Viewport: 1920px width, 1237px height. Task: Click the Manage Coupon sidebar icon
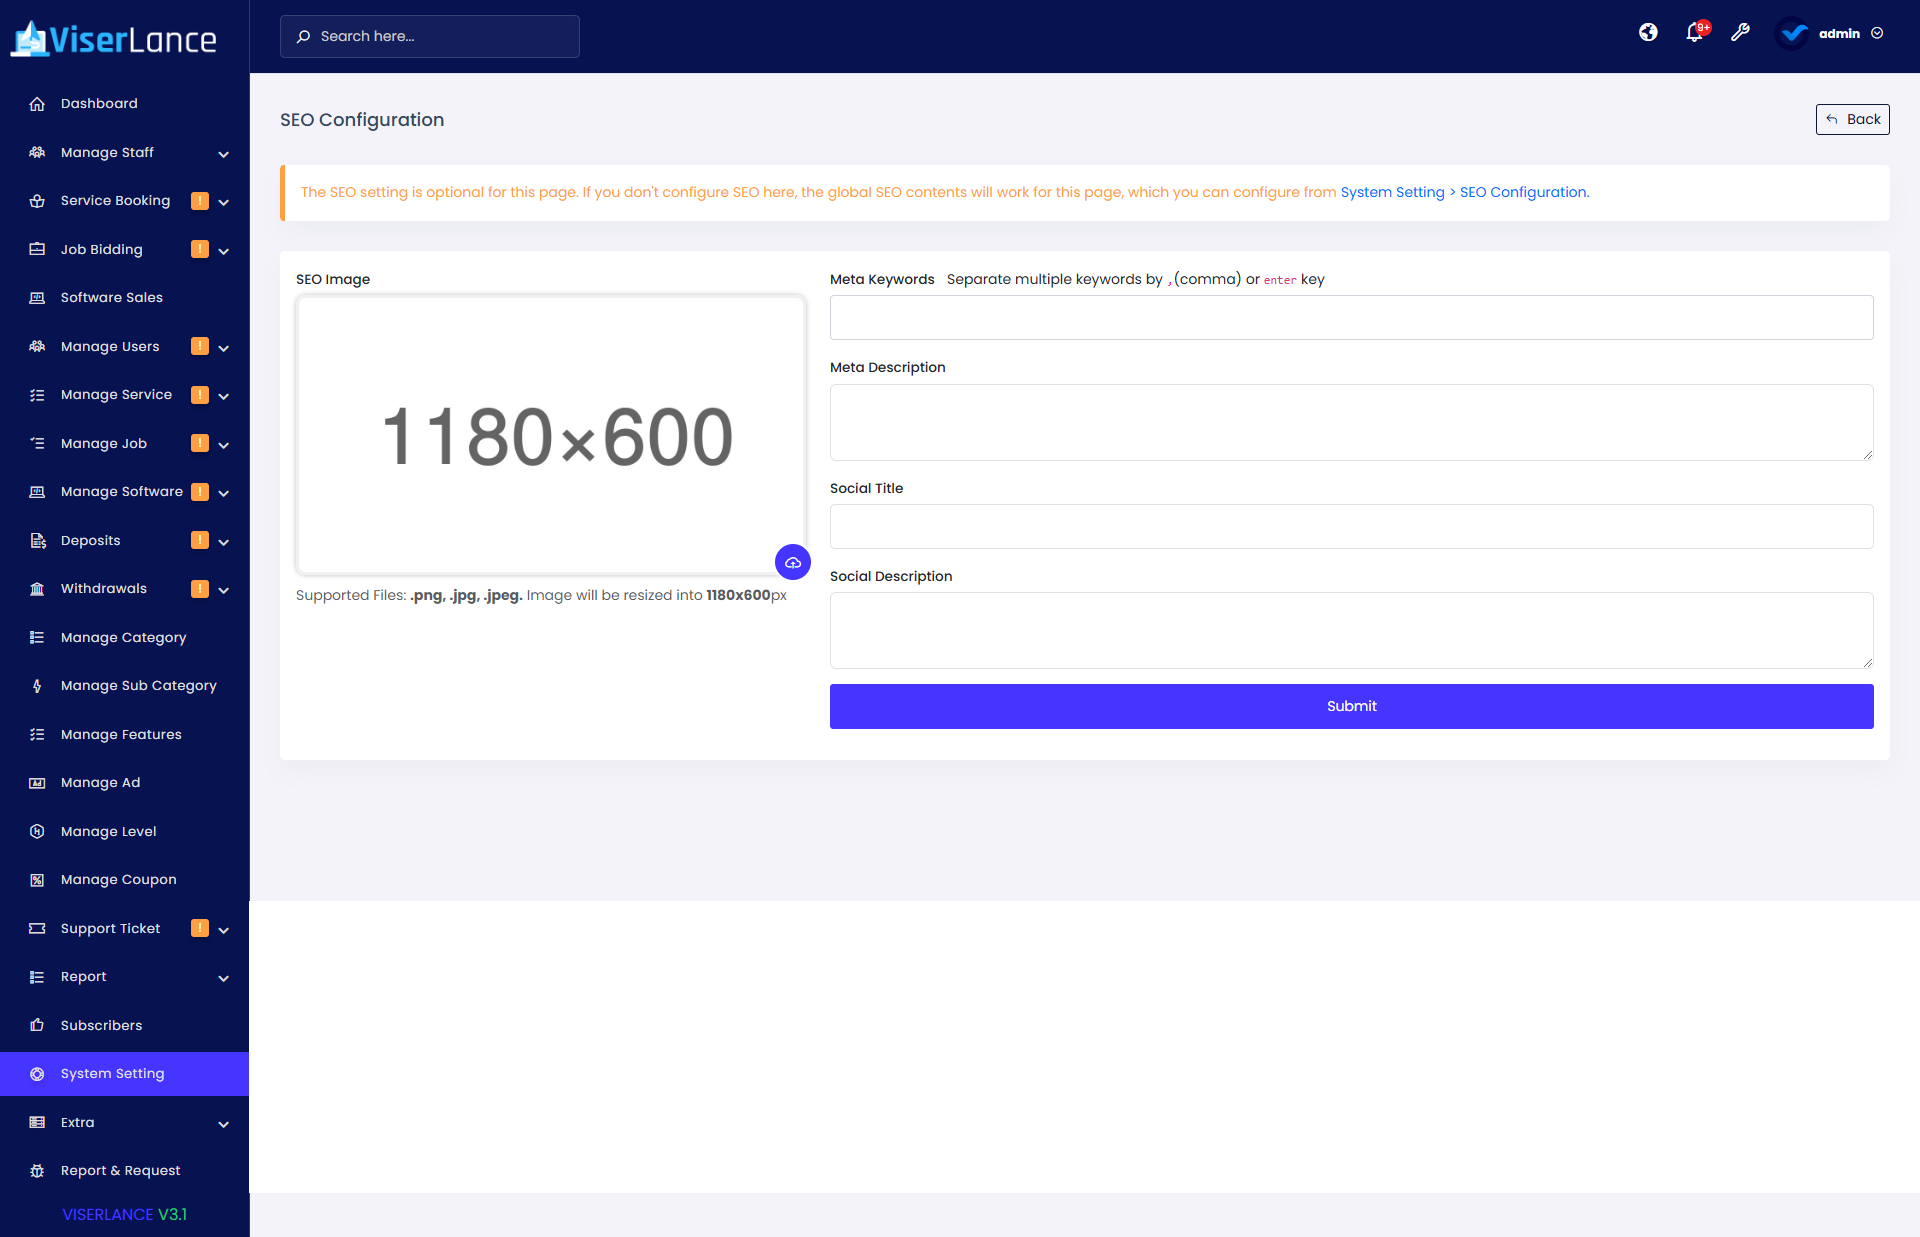pyautogui.click(x=37, y=880)
